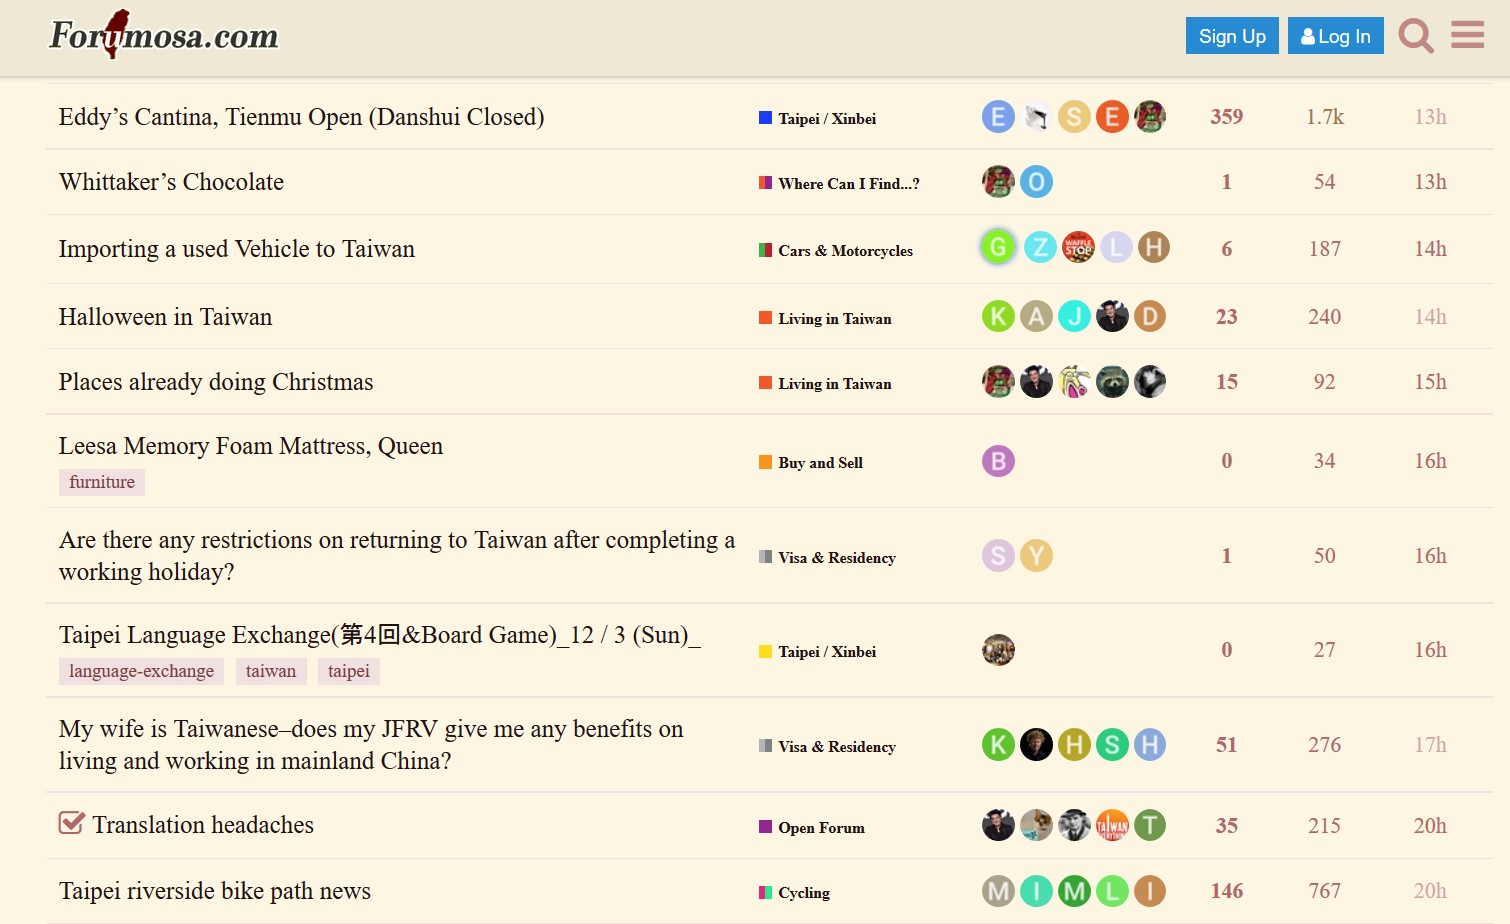Open Whittaker's Chocolate topic

(171, 182)
